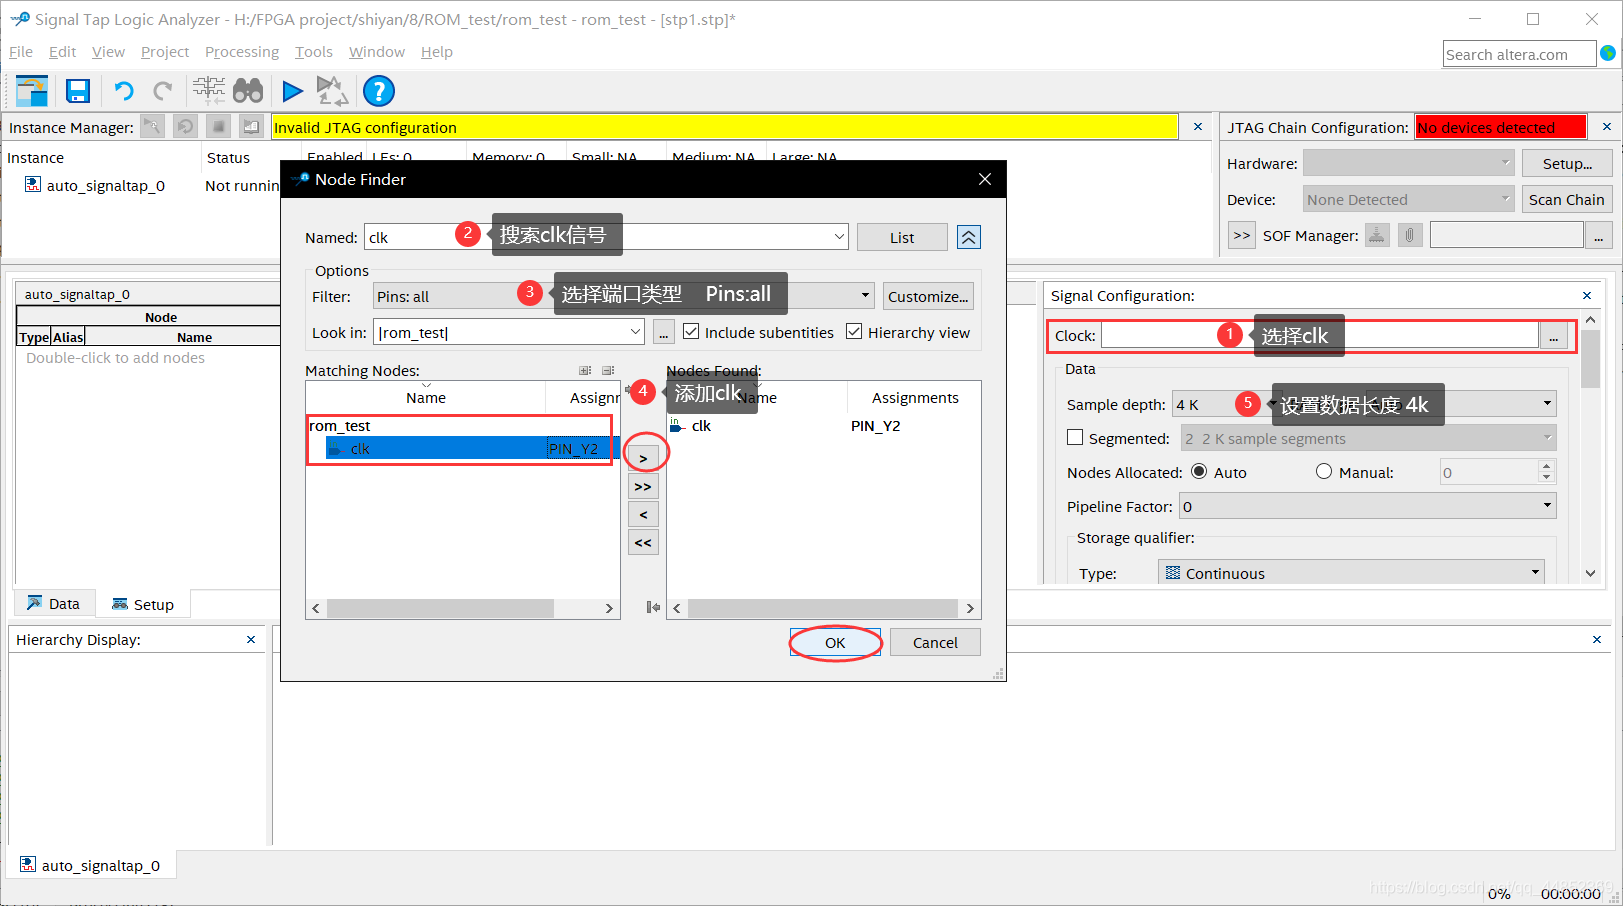
Task: Enable the Segmented checkbox
Action: pyautogui.click(x=1075, y=437)
